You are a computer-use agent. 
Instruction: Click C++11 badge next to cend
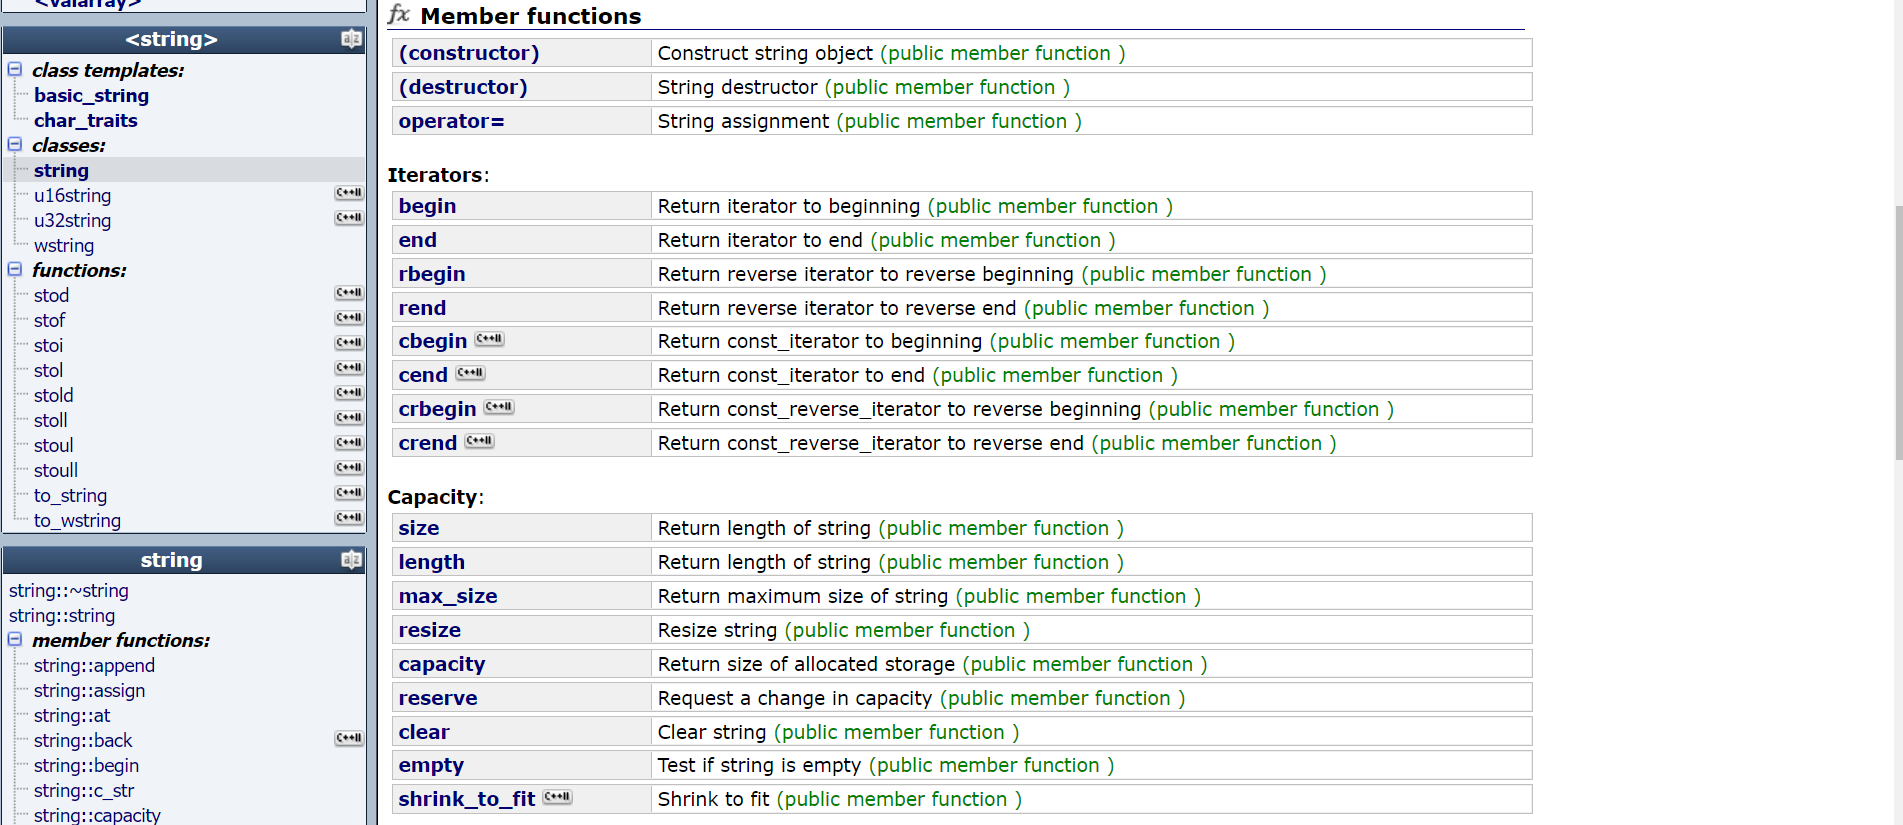click(x=470, y=373)
